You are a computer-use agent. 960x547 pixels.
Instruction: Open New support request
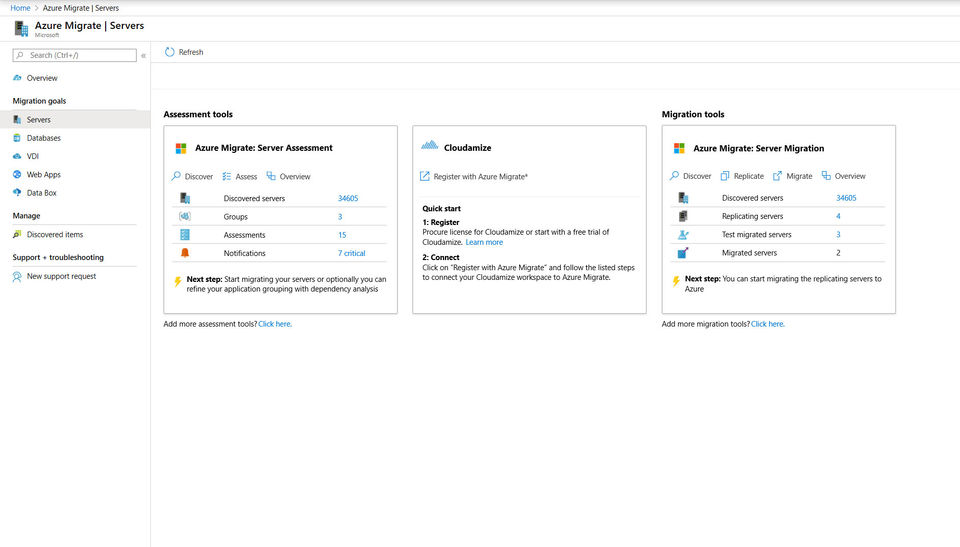click(x=61, y=276)
